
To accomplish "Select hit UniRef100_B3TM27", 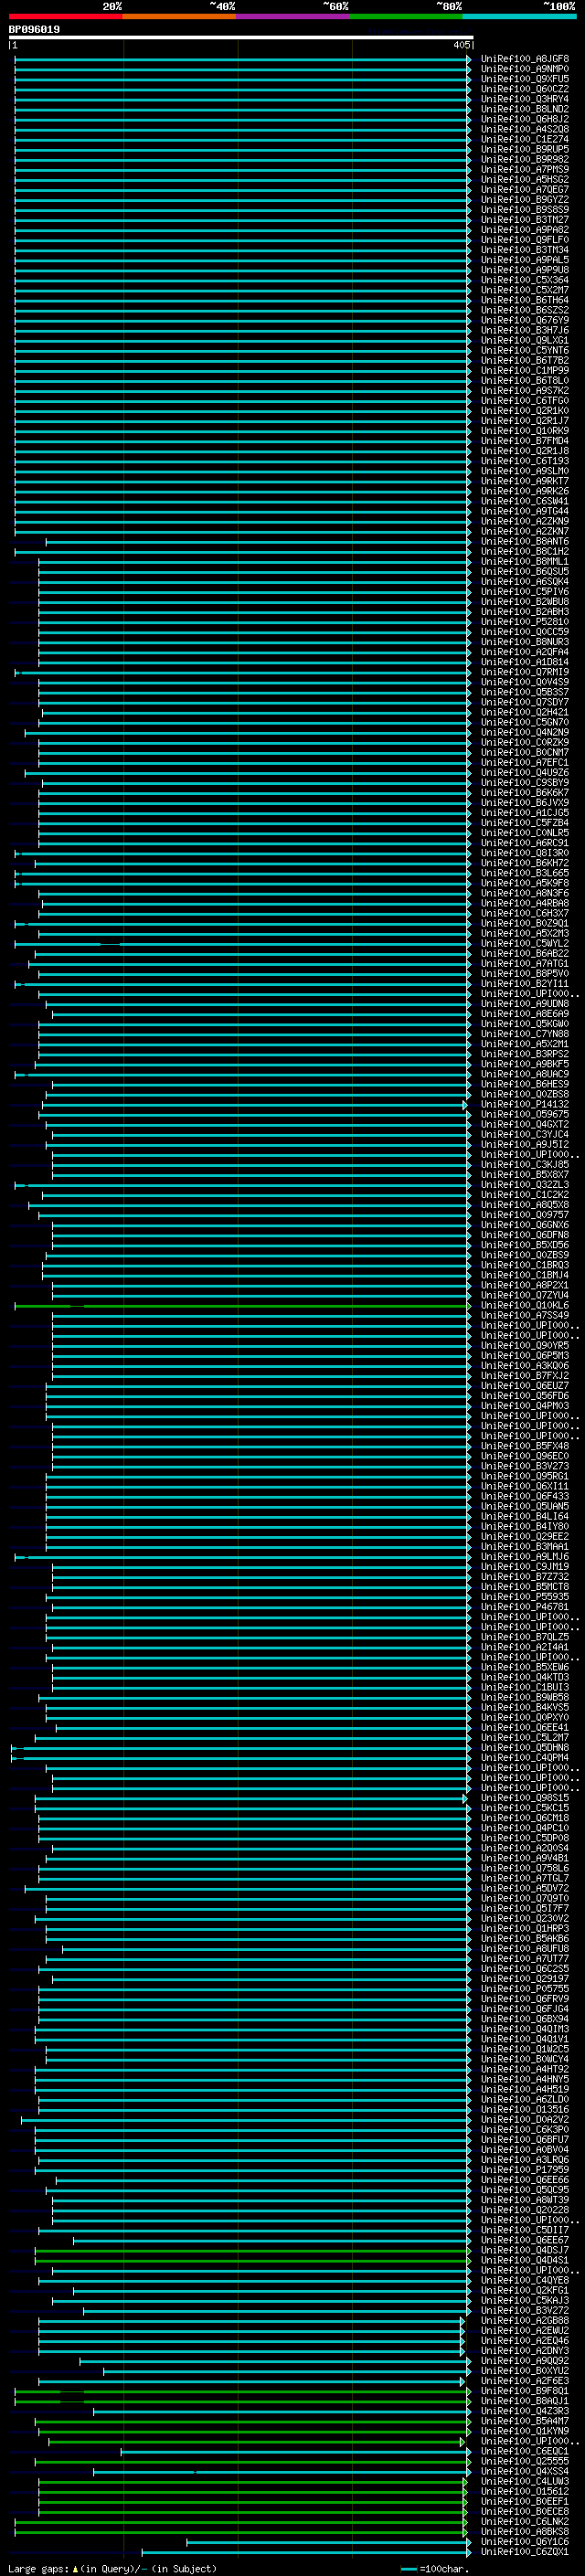I will pyautogui.click(x=525, y=220).
